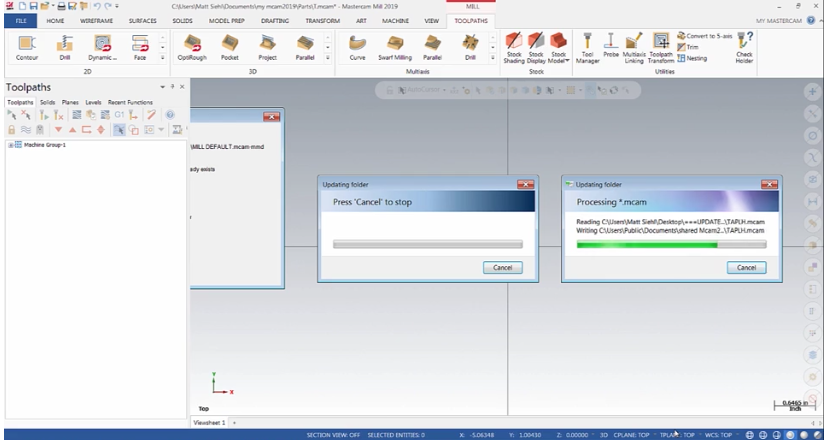Expand the Machine Group-1 tree node
Viewport: 824px width, 440px height.
tap(11, 145)
